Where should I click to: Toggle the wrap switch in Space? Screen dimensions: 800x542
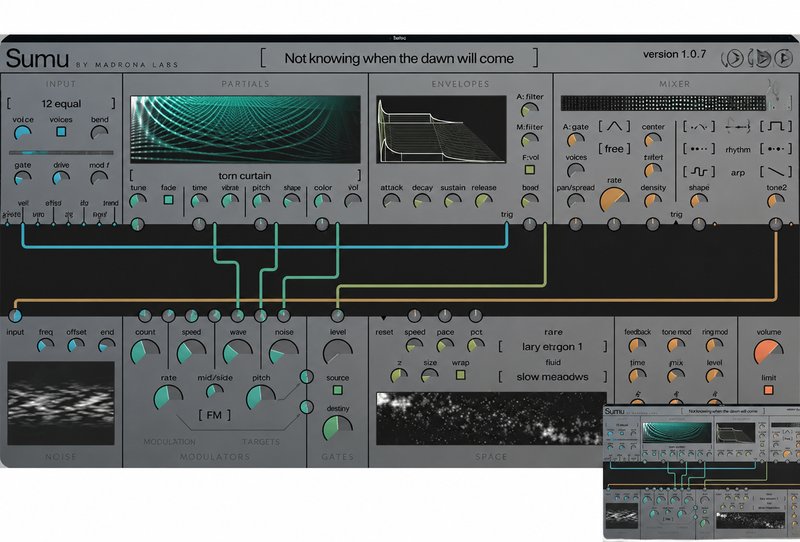[460, 375]
